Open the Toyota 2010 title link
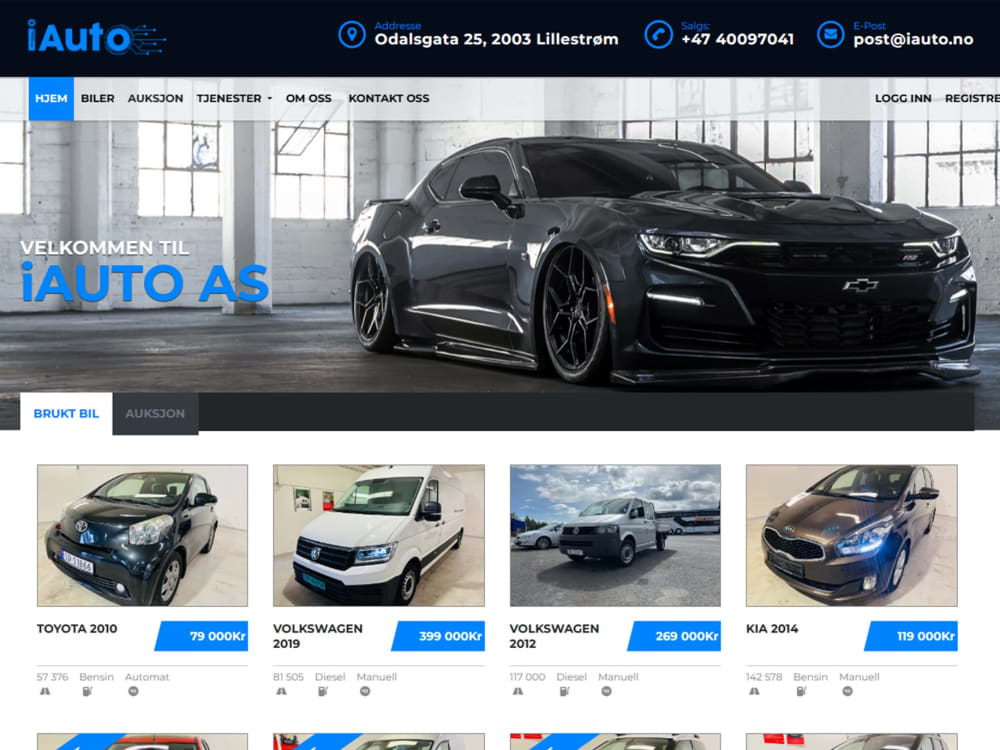This screenshot has width=1000, height=750. point(77,628)
